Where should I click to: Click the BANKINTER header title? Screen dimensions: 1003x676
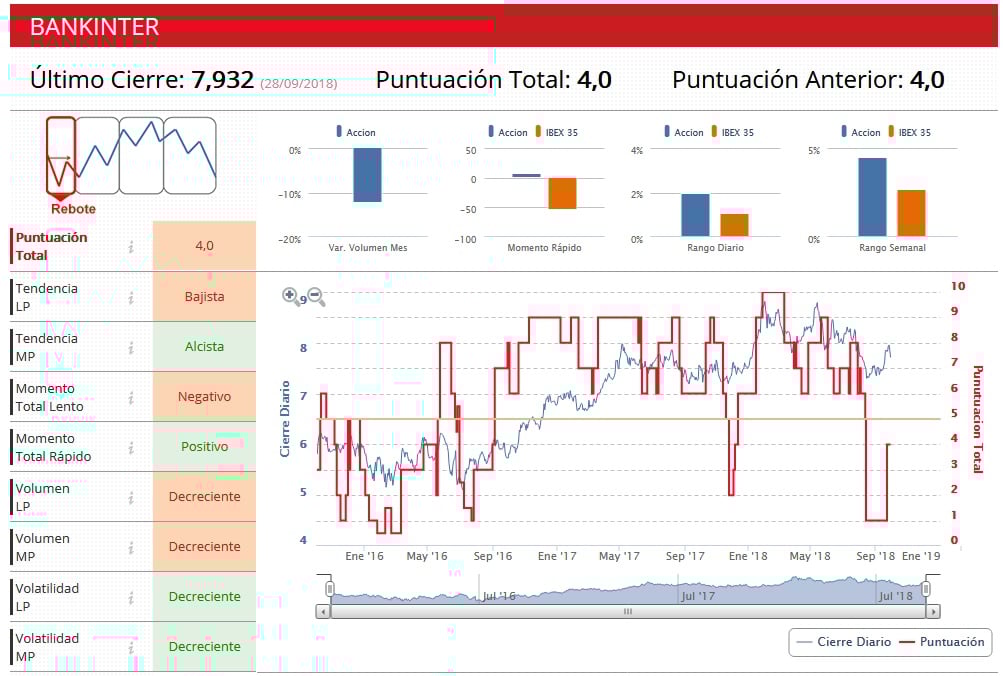click(x=95, y=27)
